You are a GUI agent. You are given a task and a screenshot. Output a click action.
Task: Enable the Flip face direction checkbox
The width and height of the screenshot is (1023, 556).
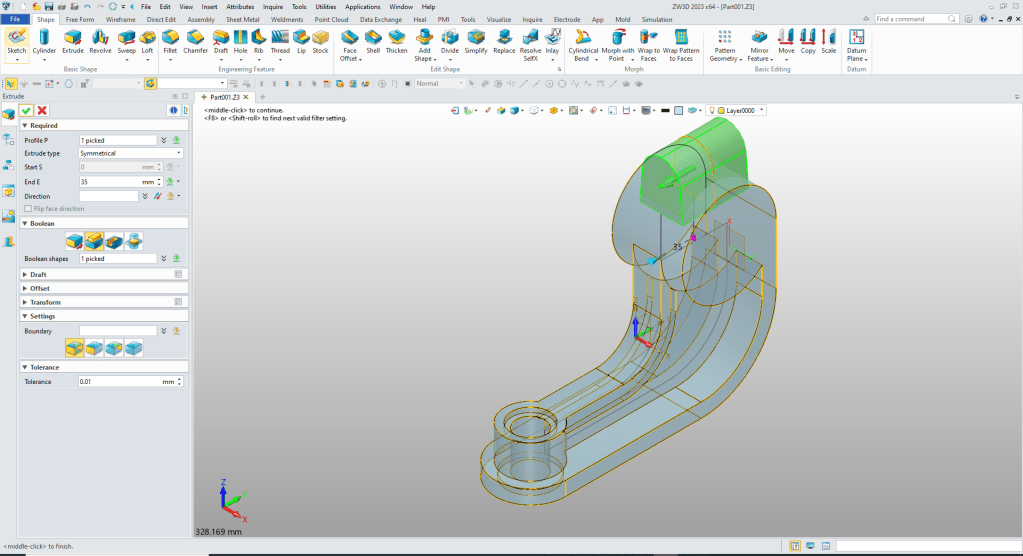pos(28,209)
